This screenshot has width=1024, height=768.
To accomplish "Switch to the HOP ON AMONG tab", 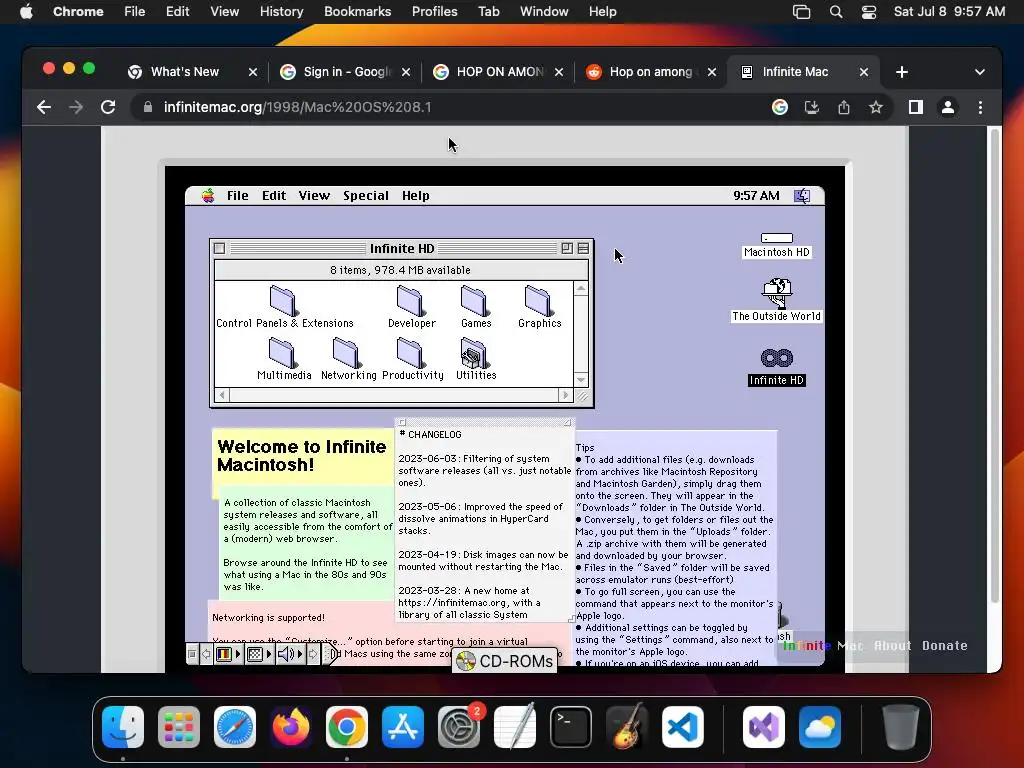I will pyautogui.click(x=500, y=72).
